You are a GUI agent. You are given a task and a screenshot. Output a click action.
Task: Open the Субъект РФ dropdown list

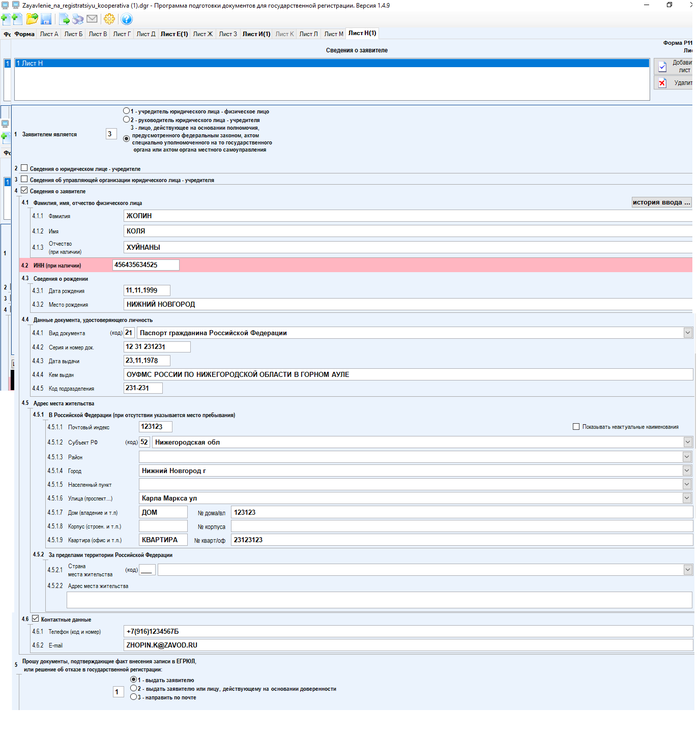pyautogui.click(x=686, y=441)
